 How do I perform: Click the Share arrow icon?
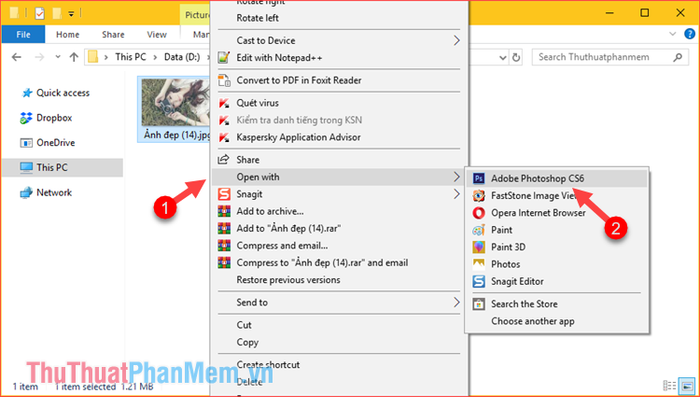click(224, 159)
